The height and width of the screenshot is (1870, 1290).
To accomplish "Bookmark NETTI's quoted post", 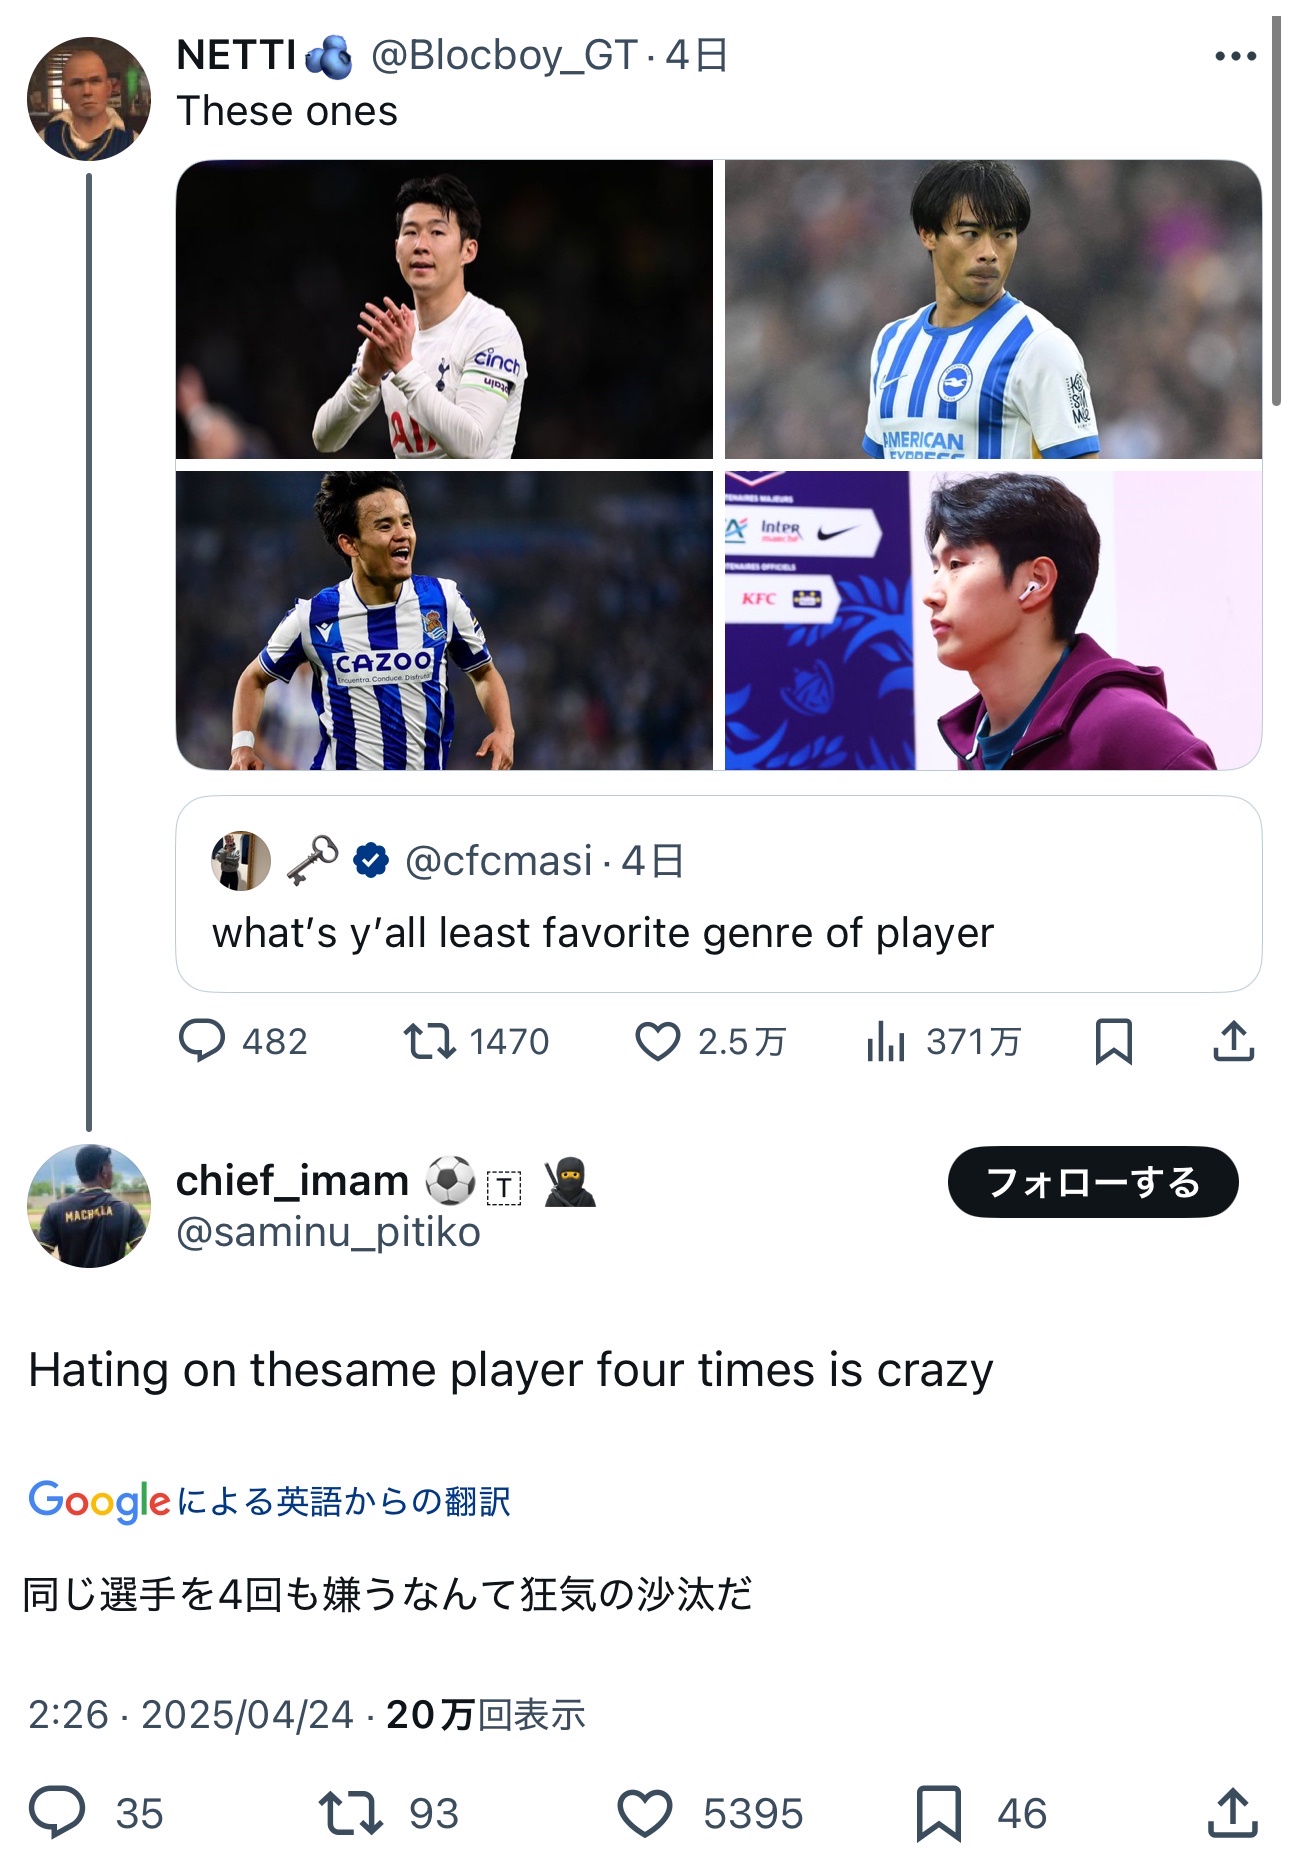I will click(x=1113, y=1041).
